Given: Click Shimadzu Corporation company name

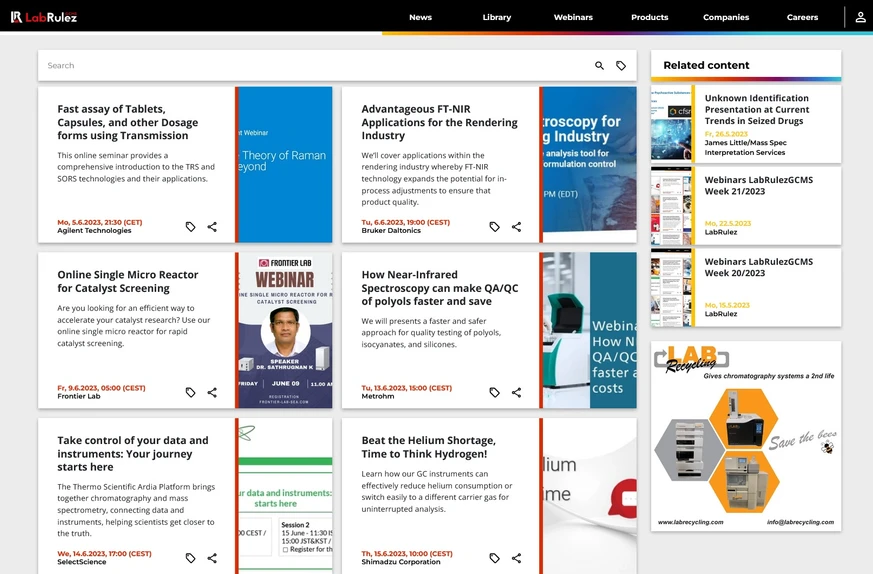Looking at the screenshot, I should coord(401,562).
